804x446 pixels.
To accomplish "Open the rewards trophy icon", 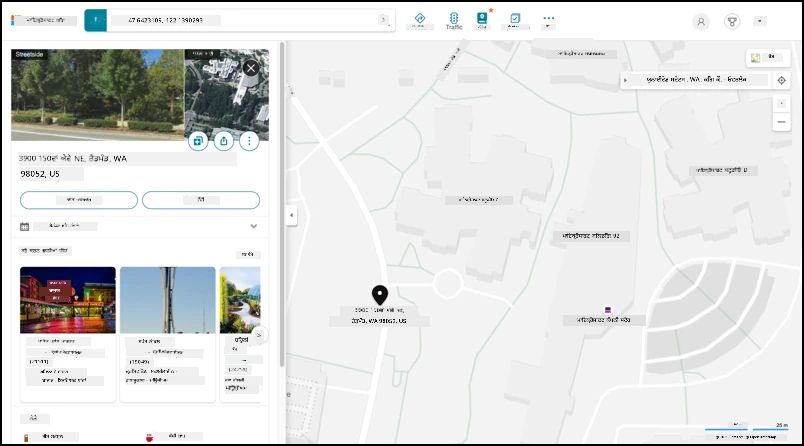I will 732,22.
